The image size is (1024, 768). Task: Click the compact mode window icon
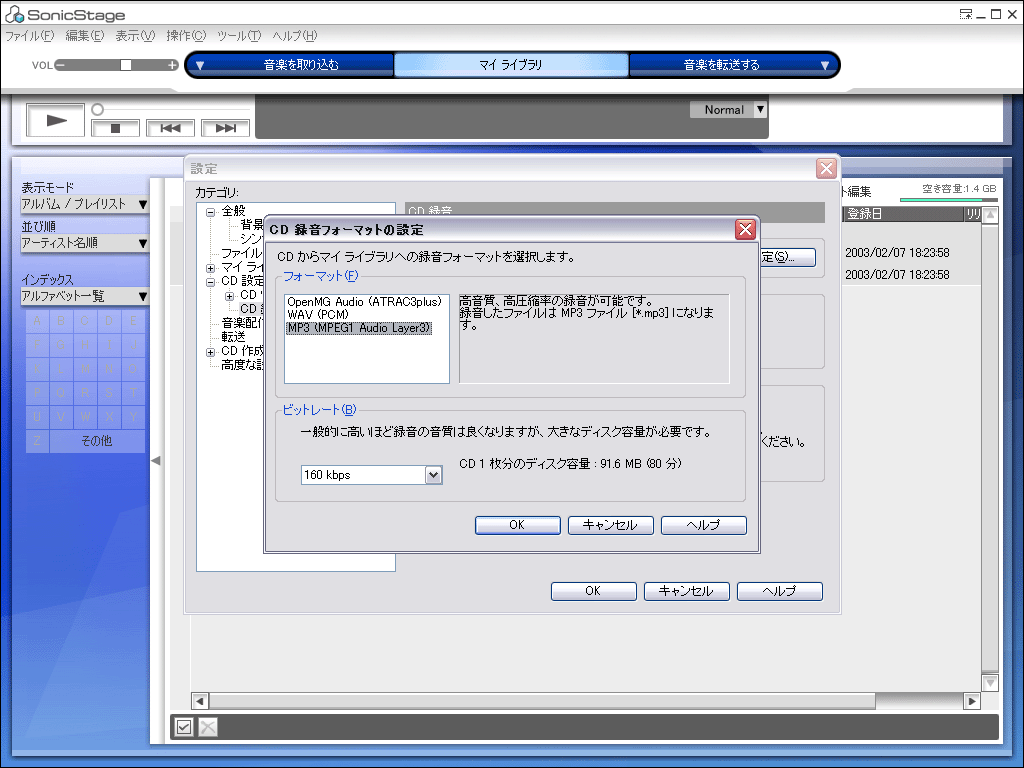click(967, 14)
